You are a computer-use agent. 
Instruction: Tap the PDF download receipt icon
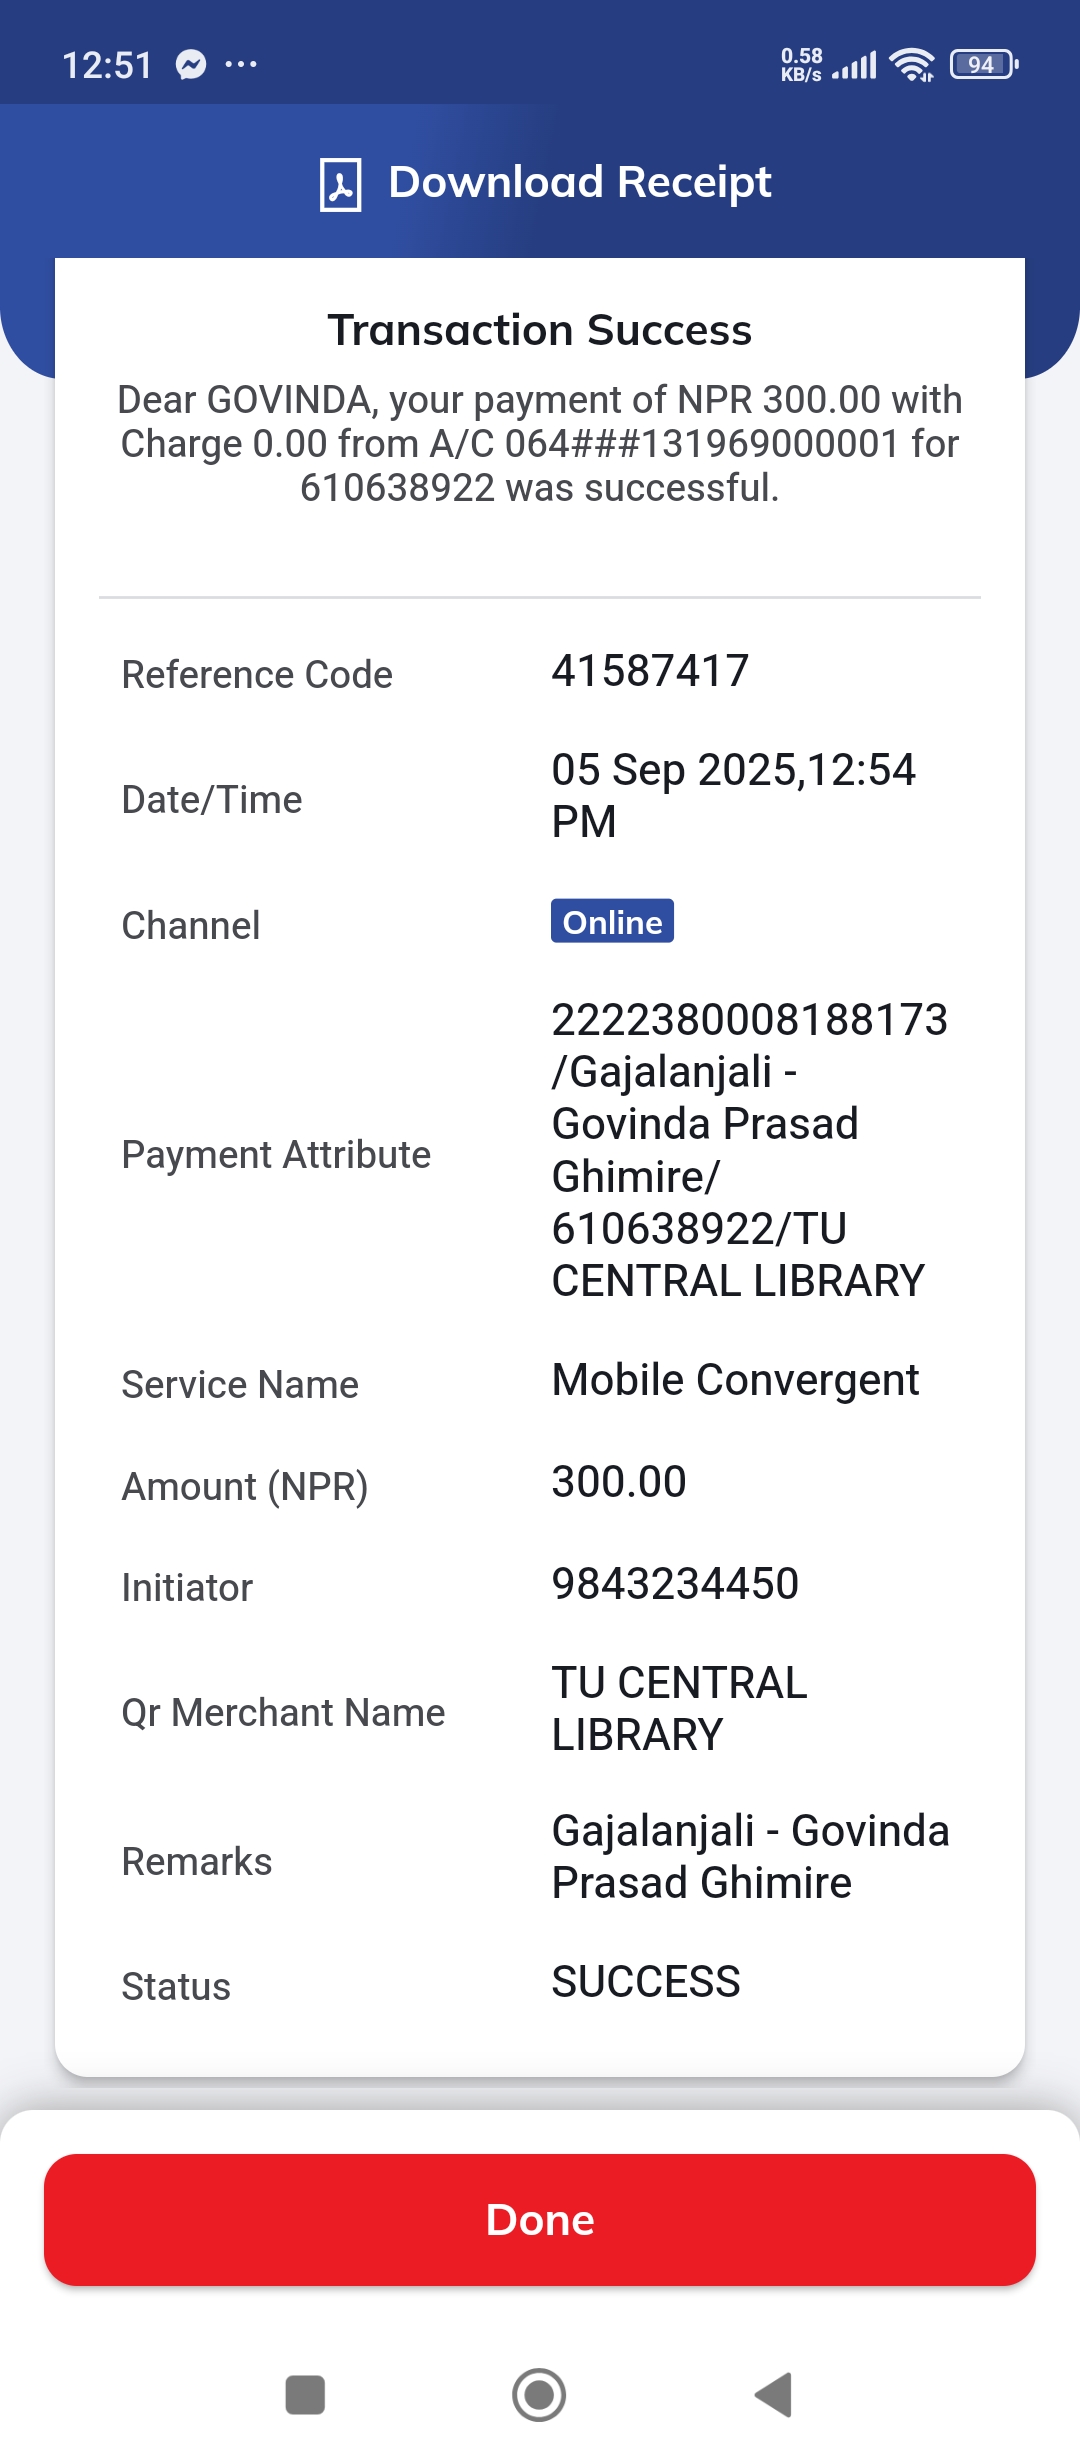pos(340,184)
